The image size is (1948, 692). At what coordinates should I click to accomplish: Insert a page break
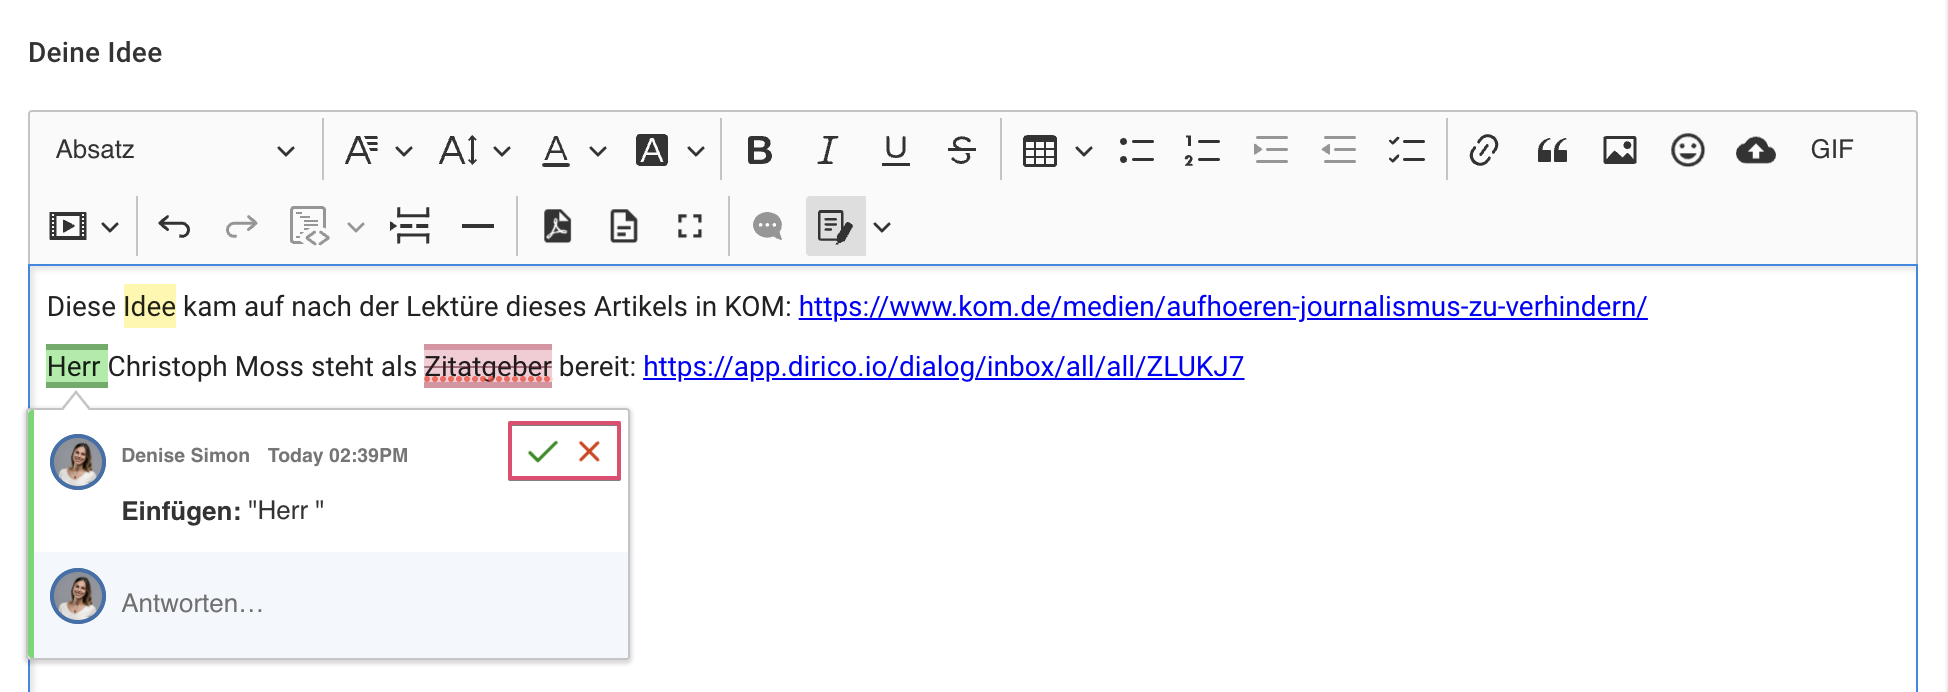pyautogui.click(x=410, y=226)
